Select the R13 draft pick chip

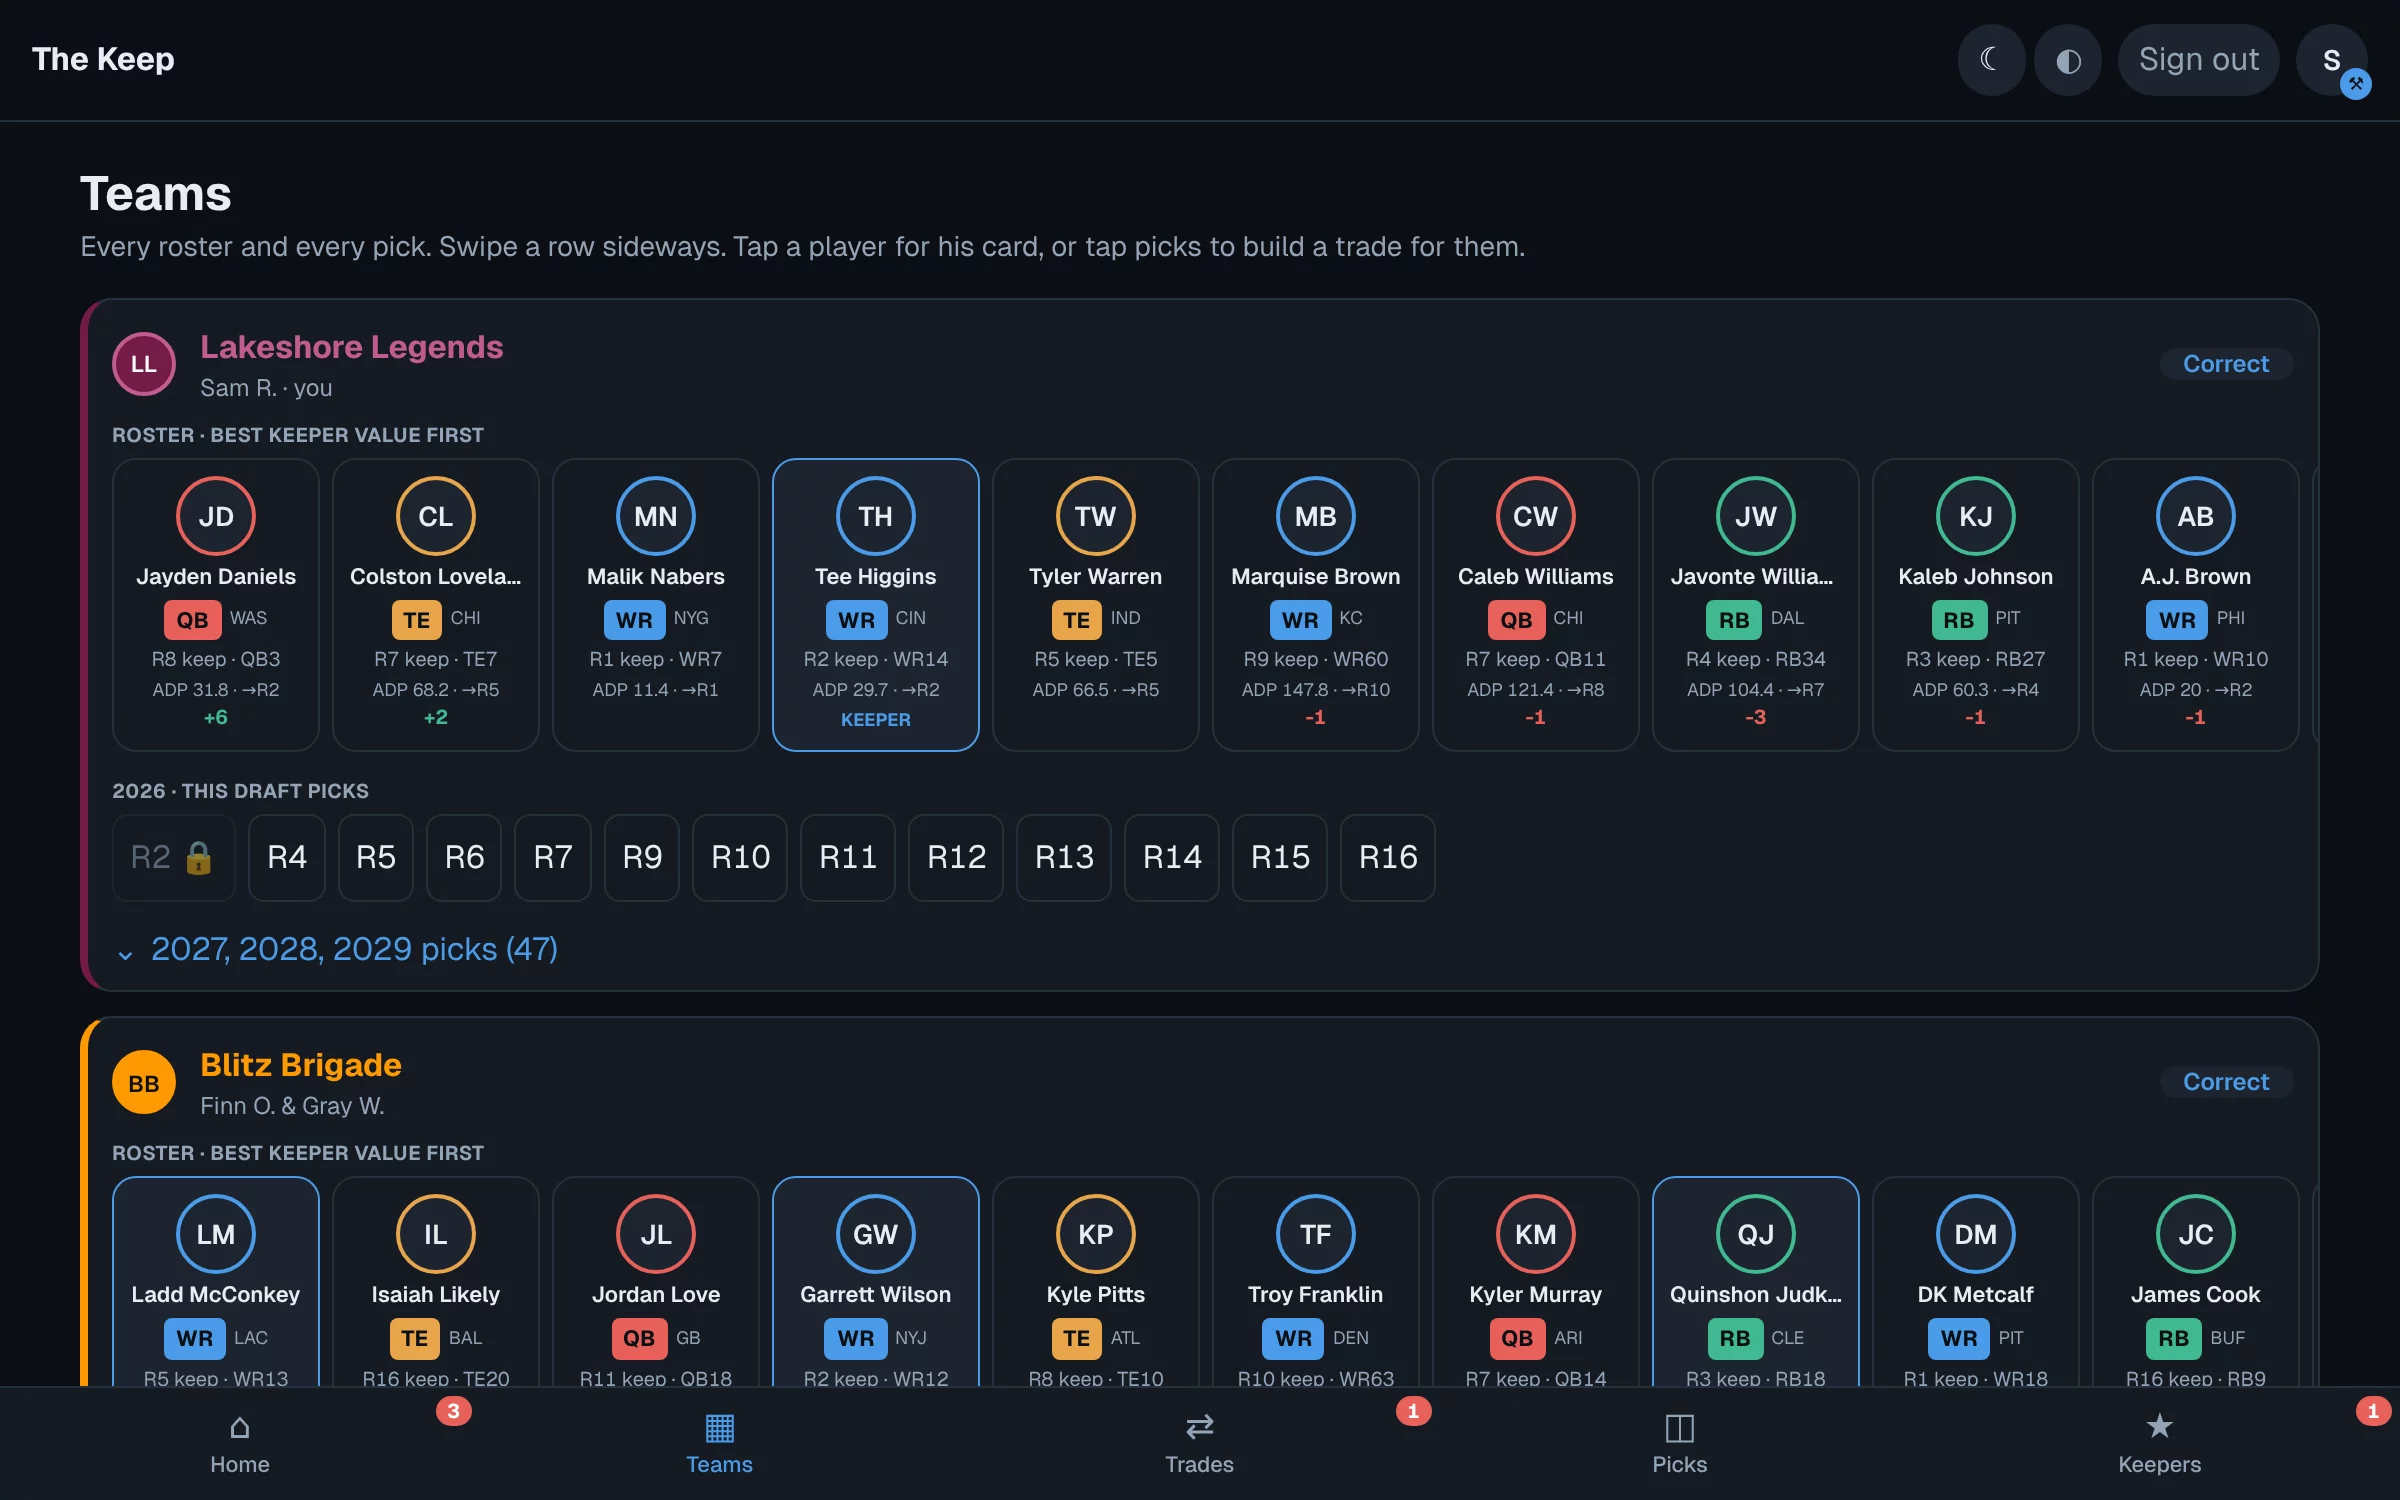(1064, 857)
